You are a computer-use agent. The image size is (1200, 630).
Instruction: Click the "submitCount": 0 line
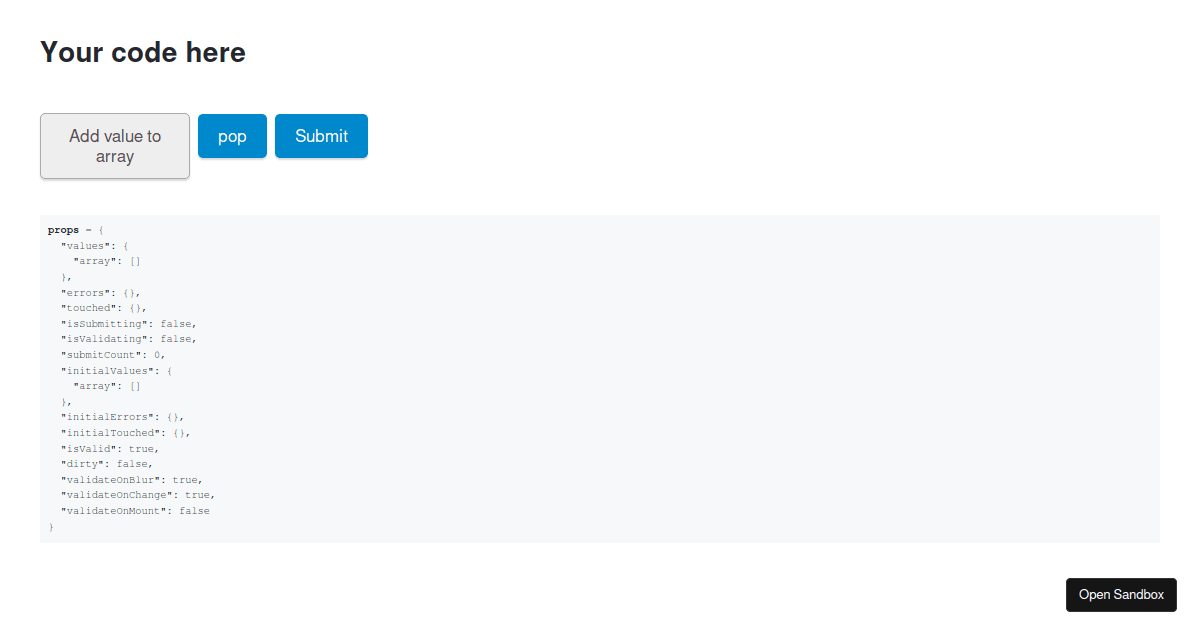113,355
